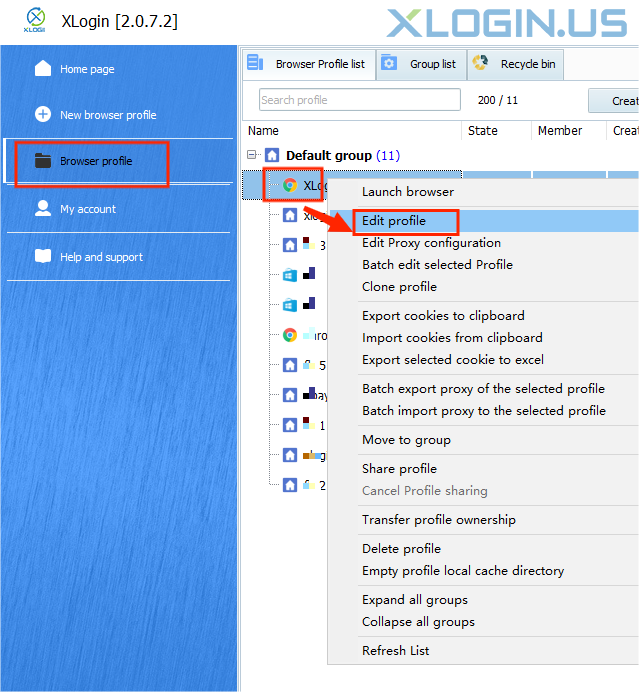Click the Search profile field
Image resolution: width=639 pixels, height=692 pixels.
[360, 100]
